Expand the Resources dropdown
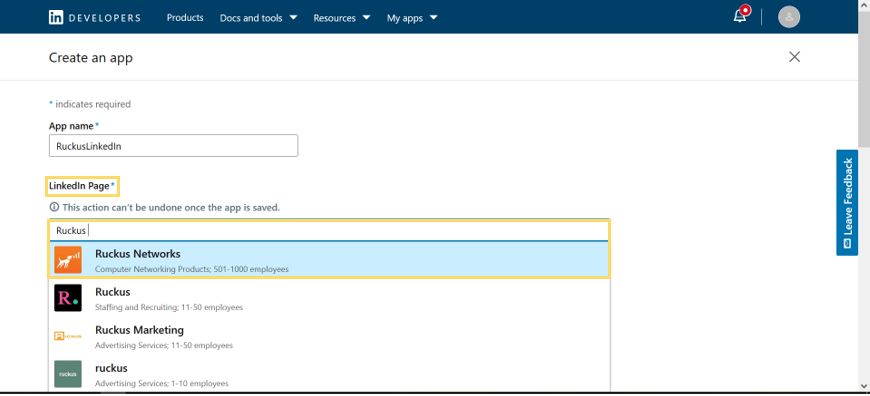This screenshot has width=870, height=396. (x=342, y=18)
